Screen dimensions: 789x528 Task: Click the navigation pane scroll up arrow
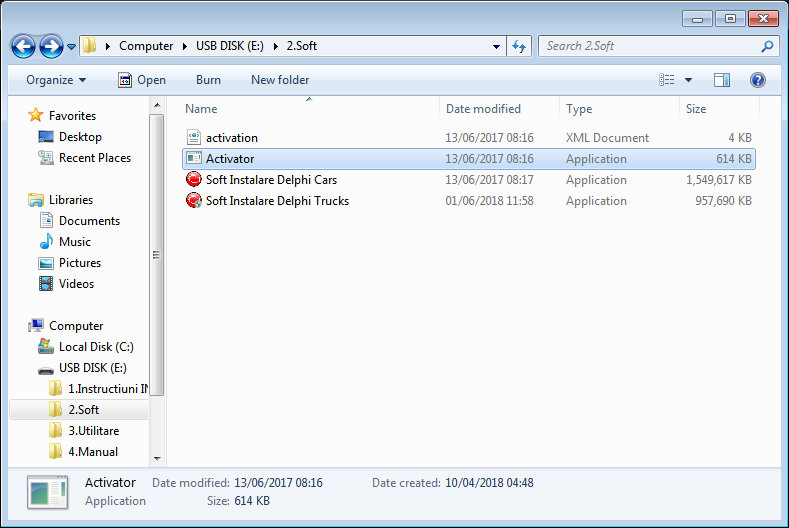tap(157, 105)
